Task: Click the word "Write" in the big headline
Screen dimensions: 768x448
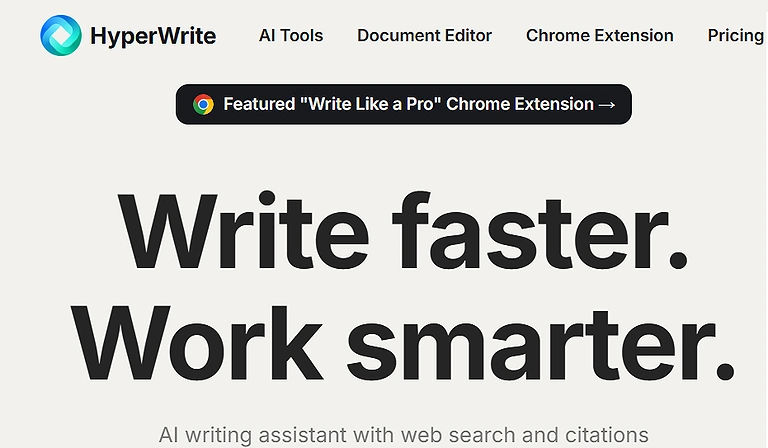Action: tap(243, 230)
